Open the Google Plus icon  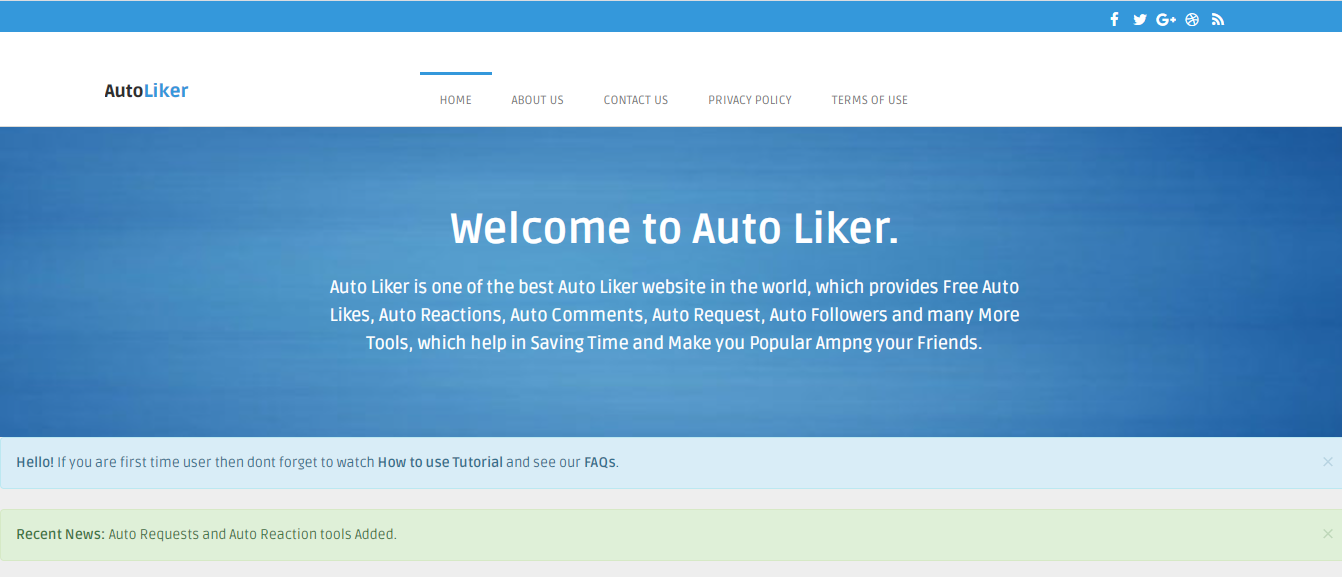[1166, 19]
